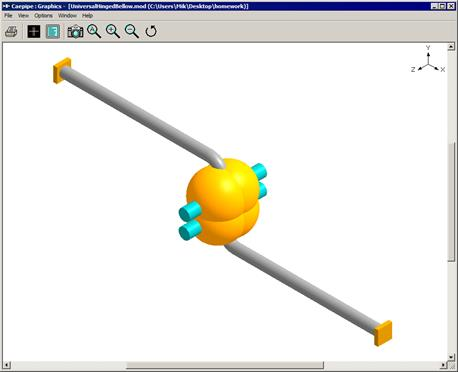Click the camera snapshot icon
The width and height of the screenshot is (458, 372).
75,32
